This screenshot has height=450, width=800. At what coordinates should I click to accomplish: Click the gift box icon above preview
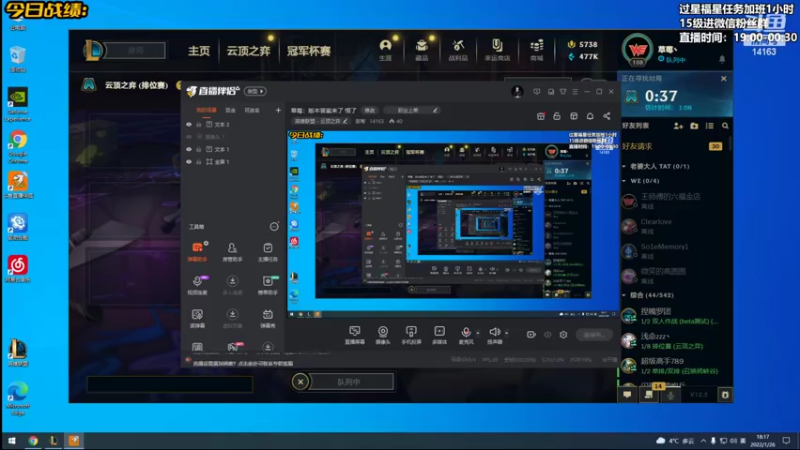pos(541,116)
